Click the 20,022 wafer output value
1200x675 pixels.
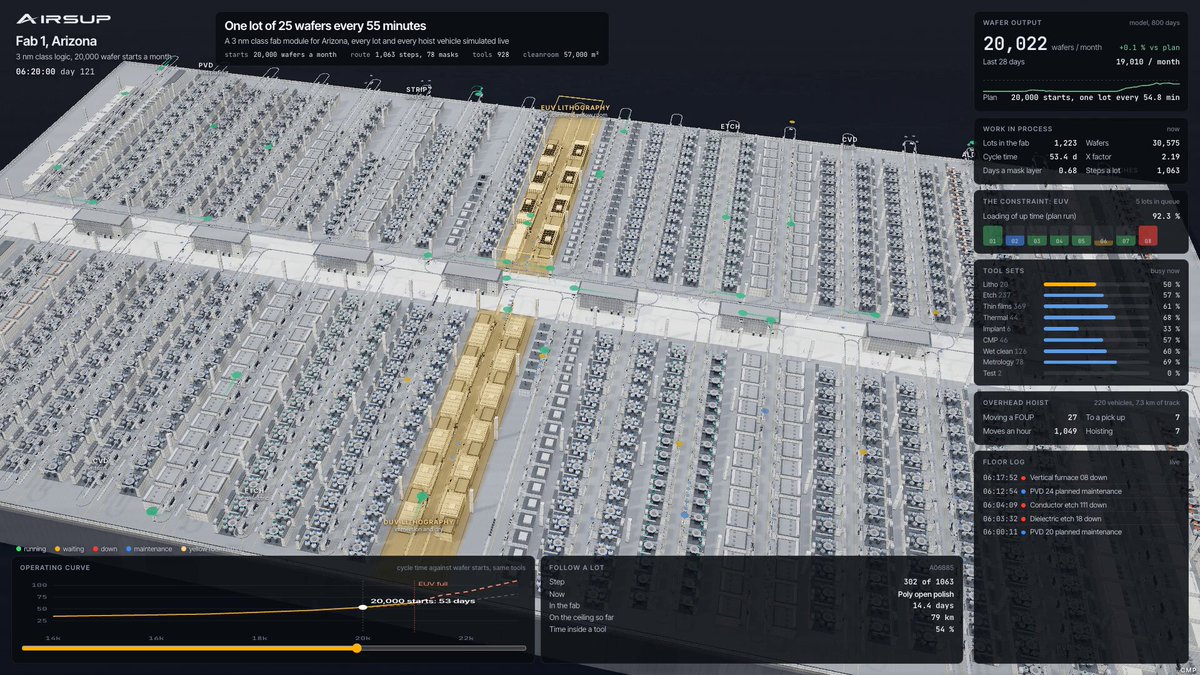click(1015, 44)
